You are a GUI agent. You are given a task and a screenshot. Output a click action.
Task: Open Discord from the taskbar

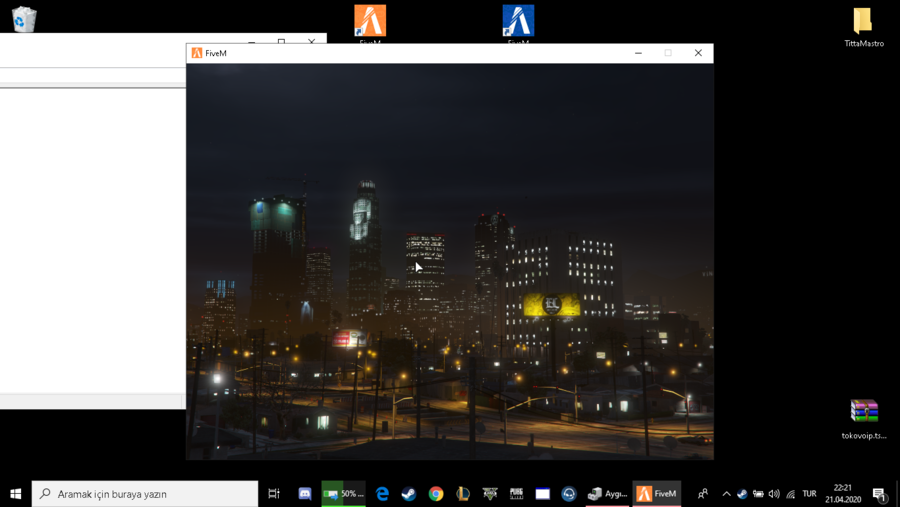tap(305, 494)
